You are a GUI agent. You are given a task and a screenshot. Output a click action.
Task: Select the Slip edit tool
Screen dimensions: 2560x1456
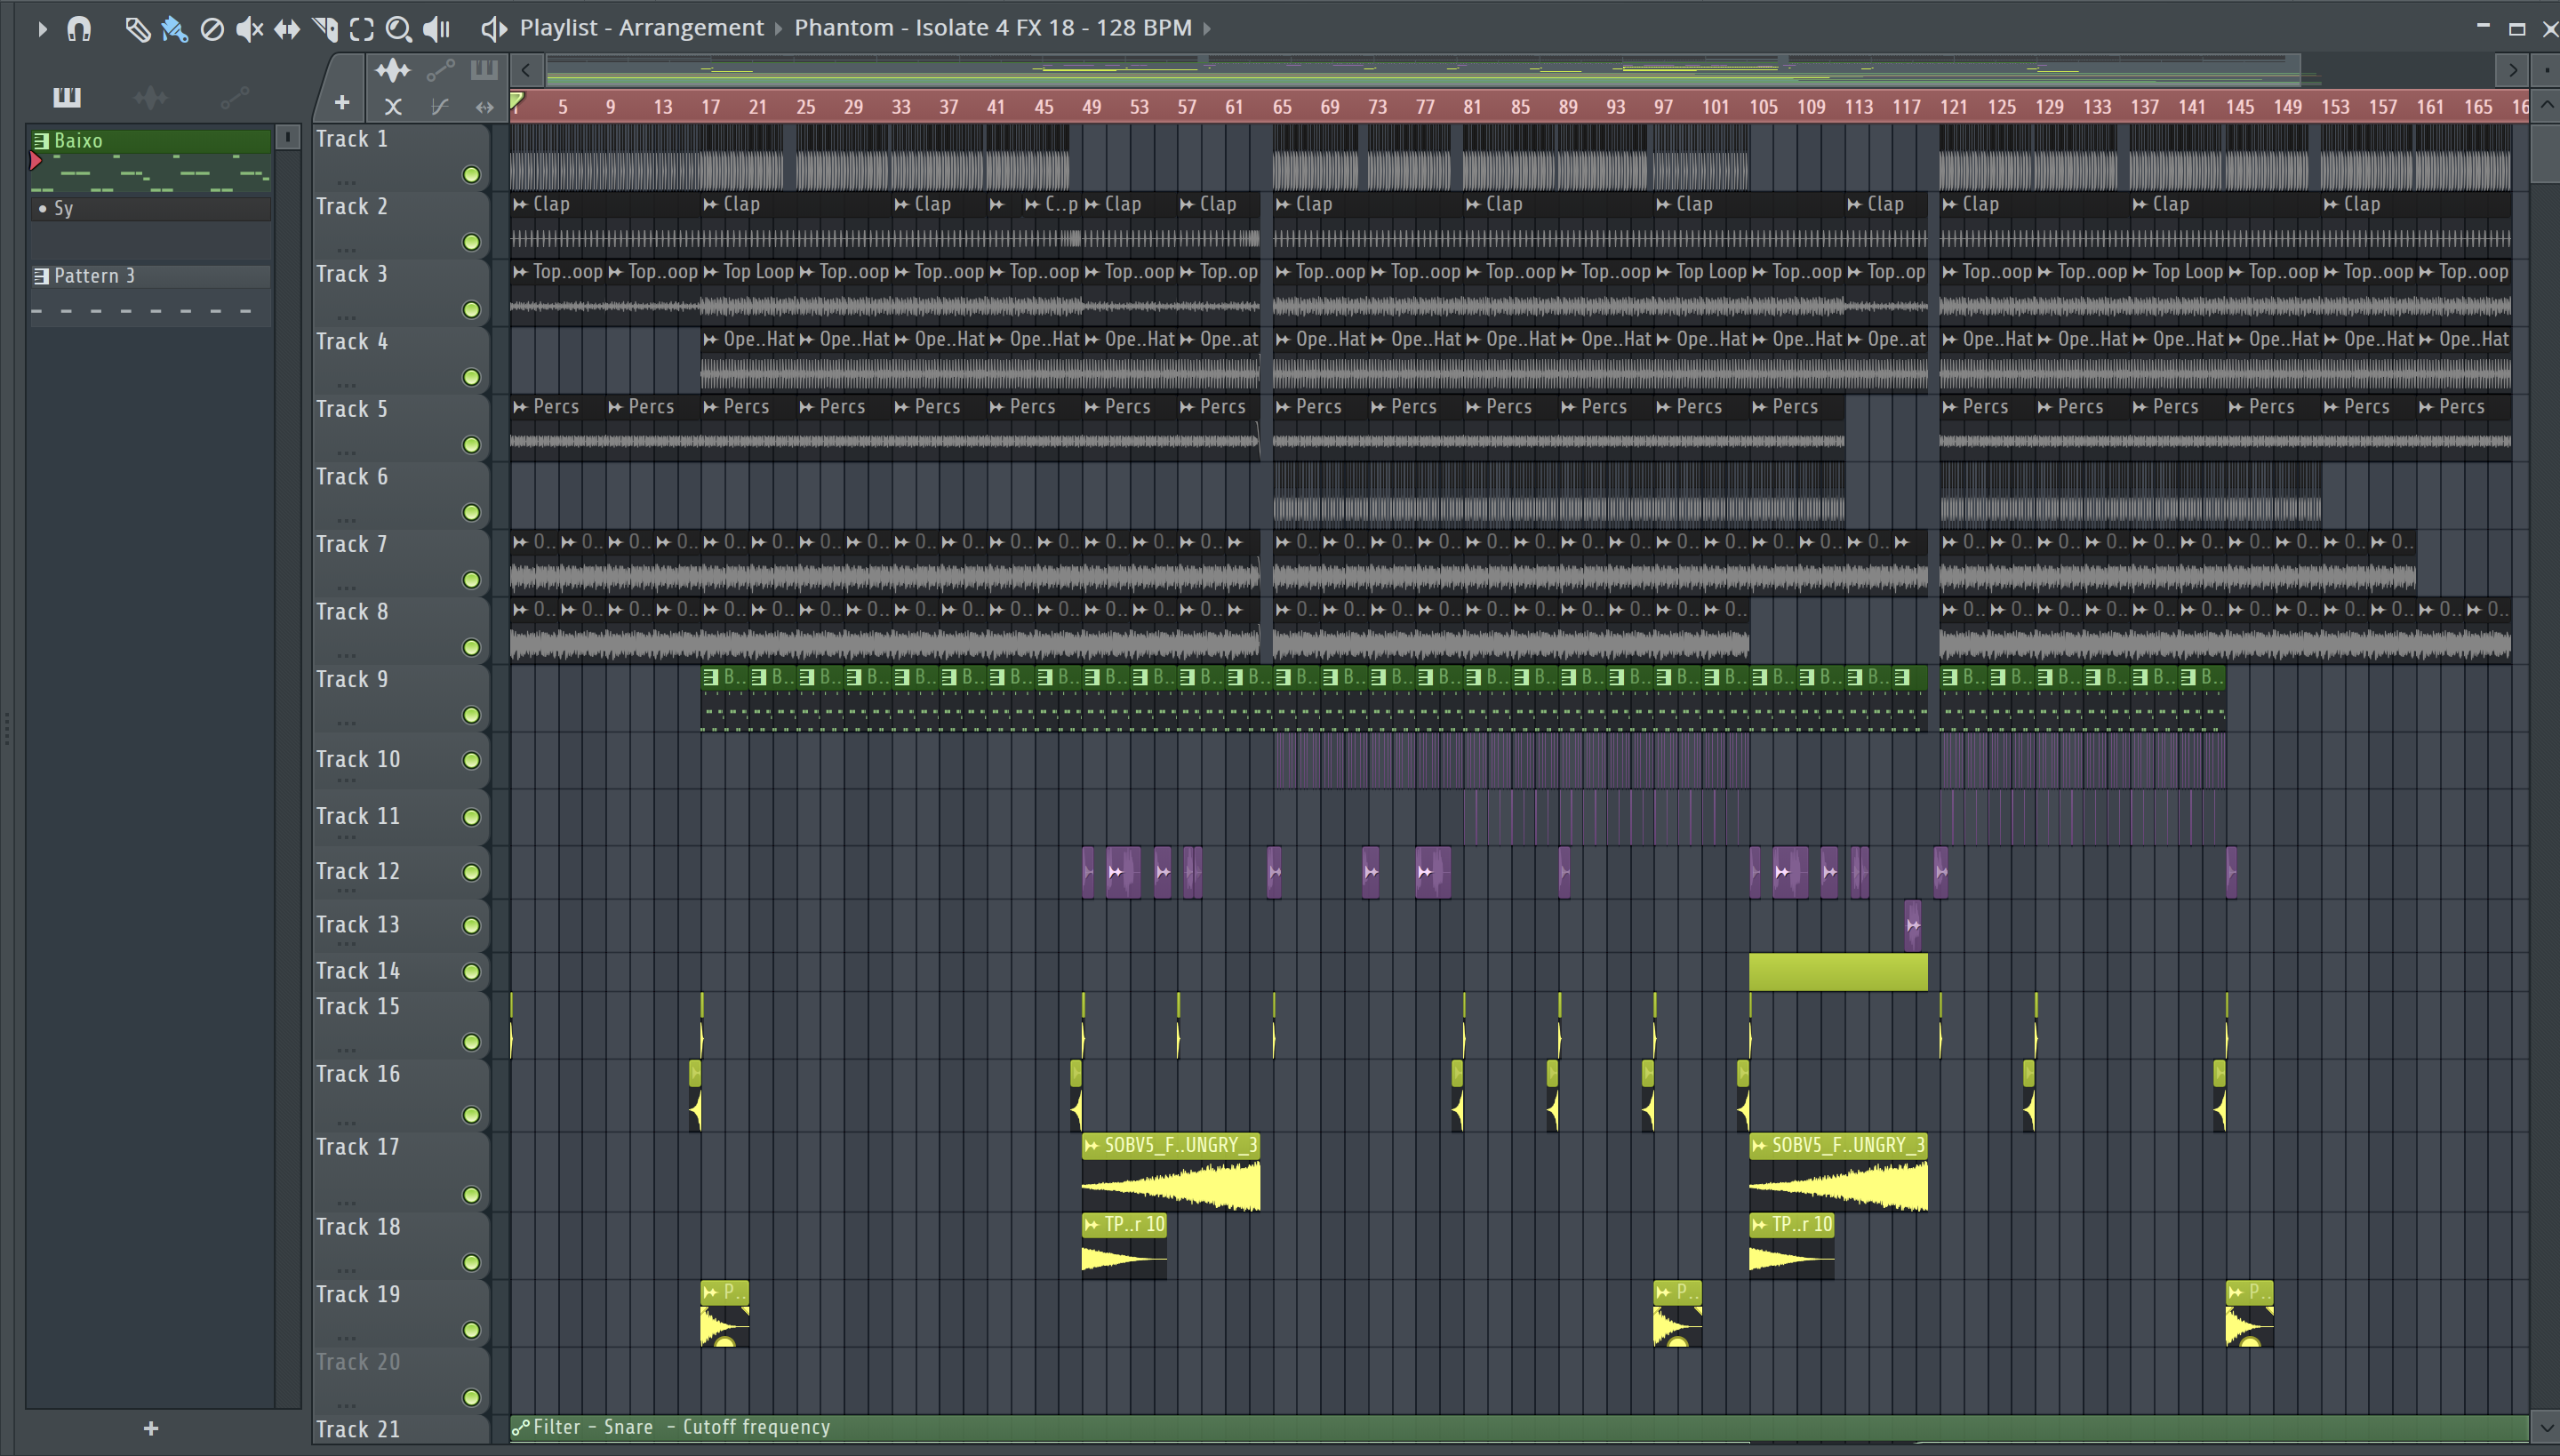tap(287, 29)
